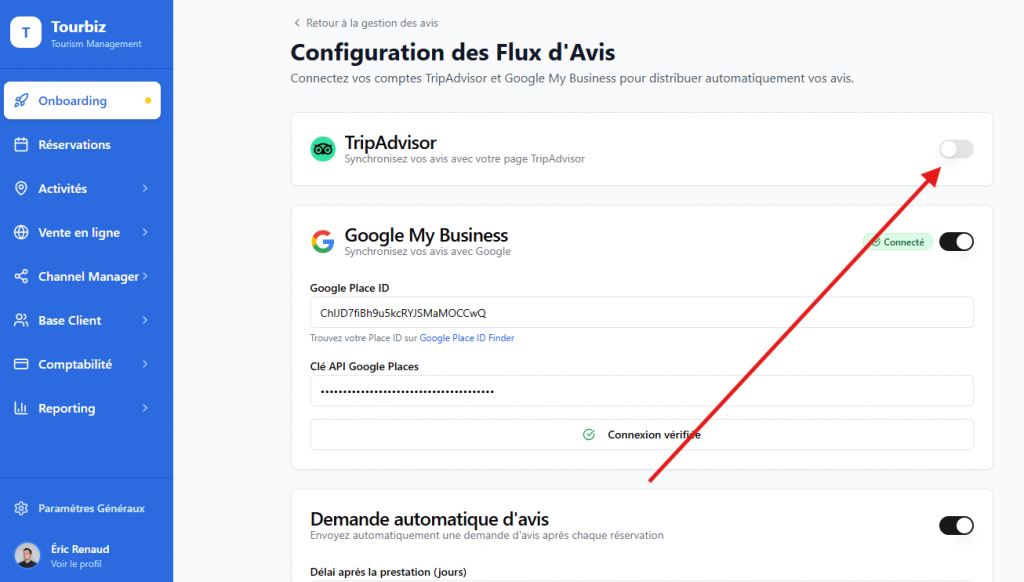Turn off Demande automatique d'avis toggle
This screenshot has width=1024, height=582.
coord(956,525)
